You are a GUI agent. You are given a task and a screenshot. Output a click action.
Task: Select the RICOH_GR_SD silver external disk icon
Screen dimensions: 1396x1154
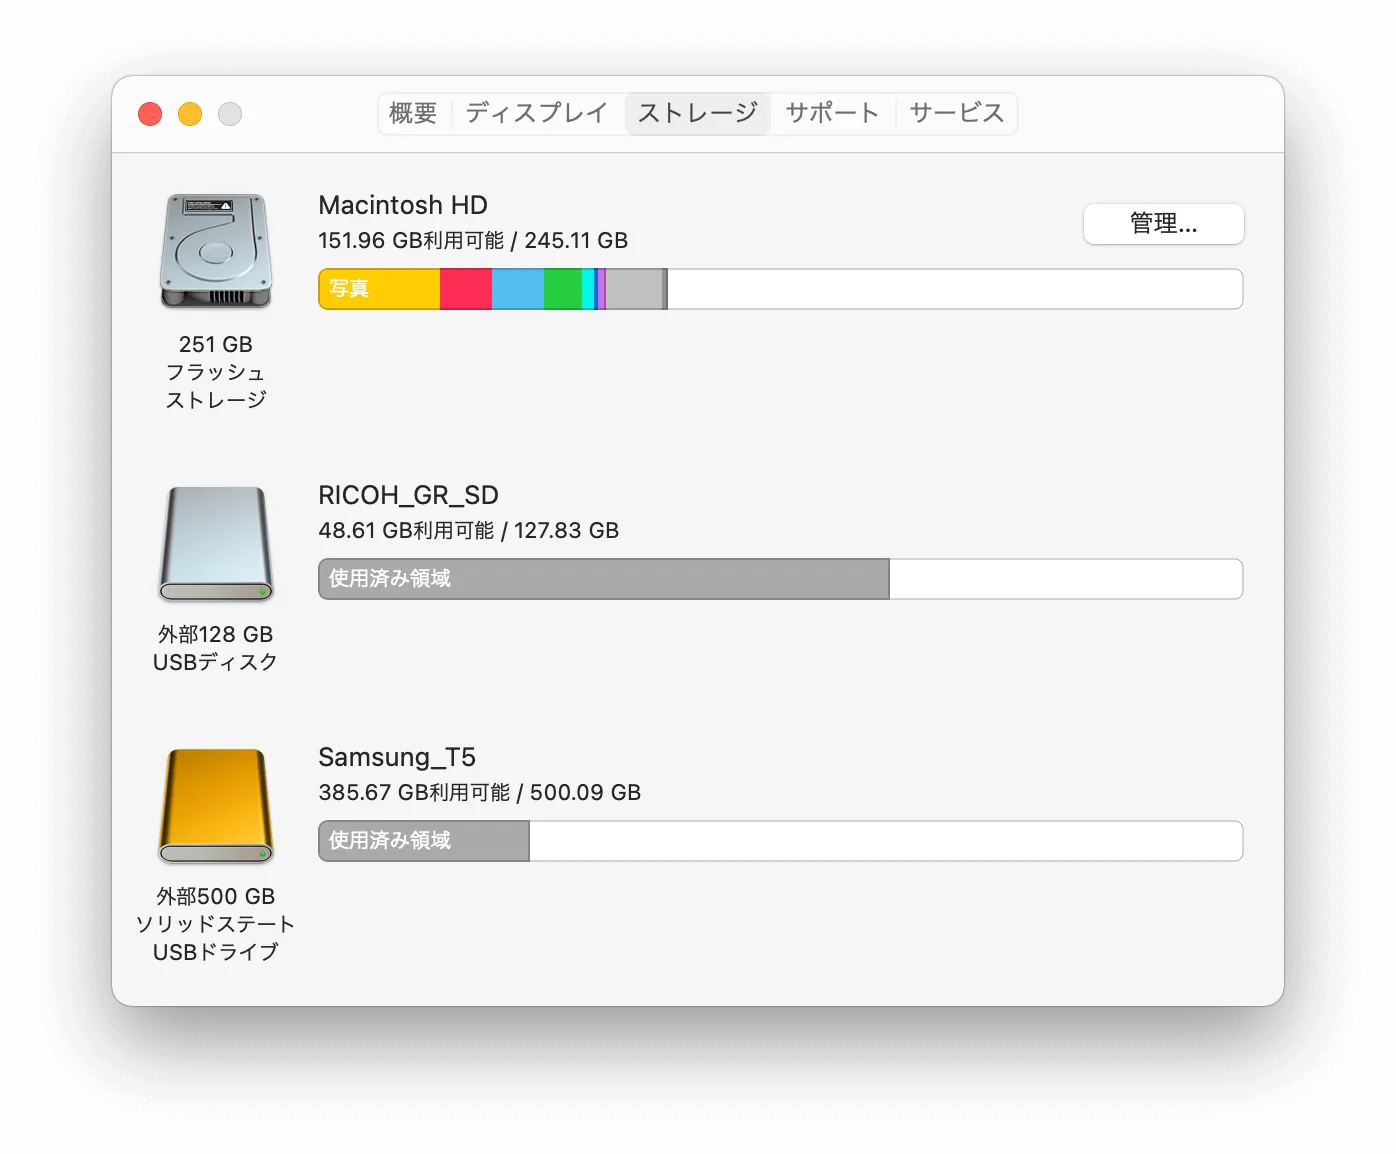pyautogui.click(x=216, y=544)
